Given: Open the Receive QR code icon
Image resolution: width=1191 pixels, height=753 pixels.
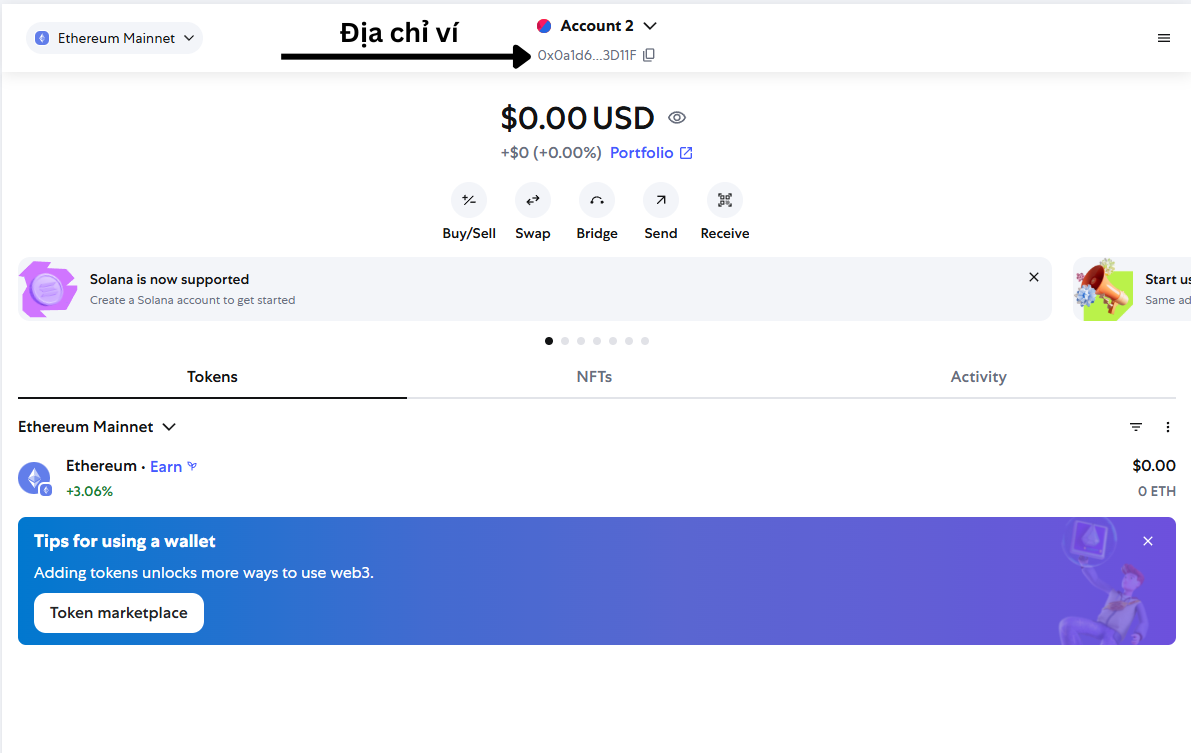Looking at the screenshot, I should (x=724, y=200).
